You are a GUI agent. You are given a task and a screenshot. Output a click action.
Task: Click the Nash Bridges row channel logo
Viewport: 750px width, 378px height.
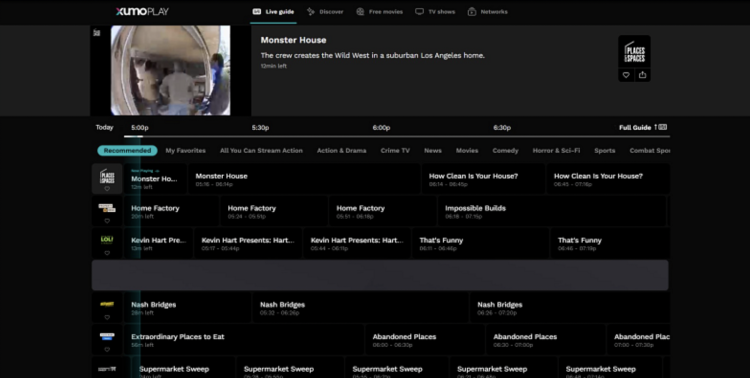(x=107, y=304)
